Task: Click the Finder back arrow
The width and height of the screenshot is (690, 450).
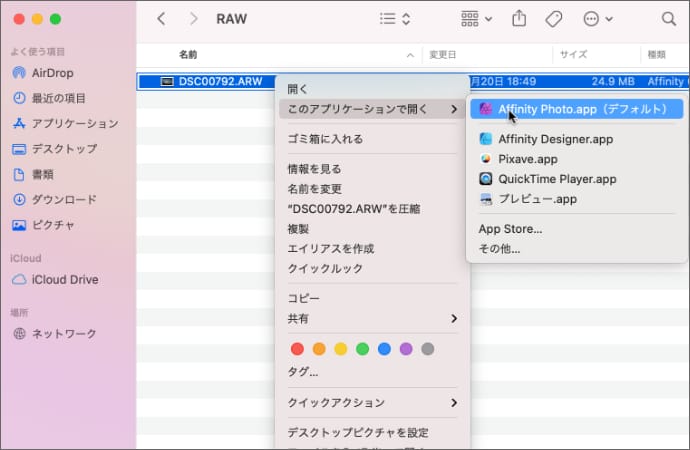Action: [162, 18]
